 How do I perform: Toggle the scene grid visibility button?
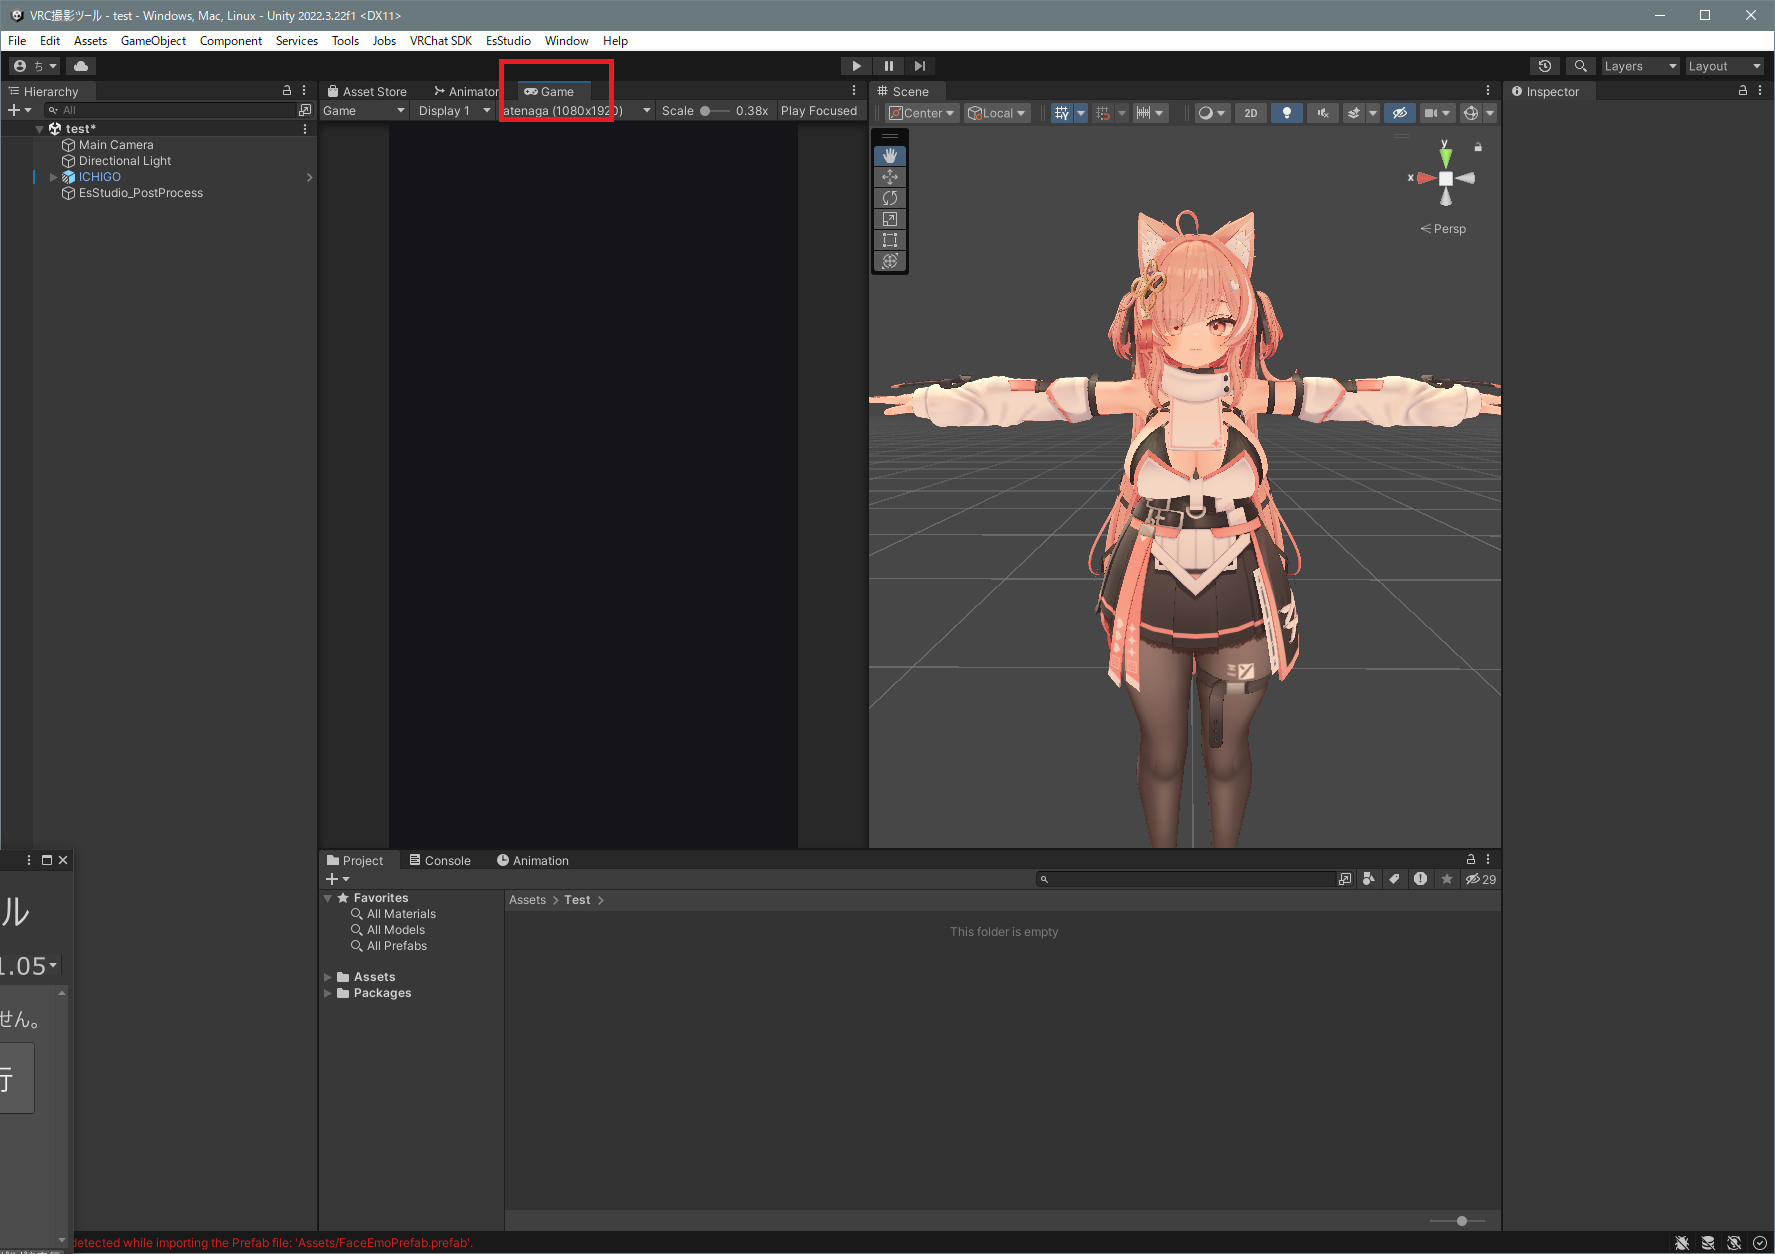1062,113
